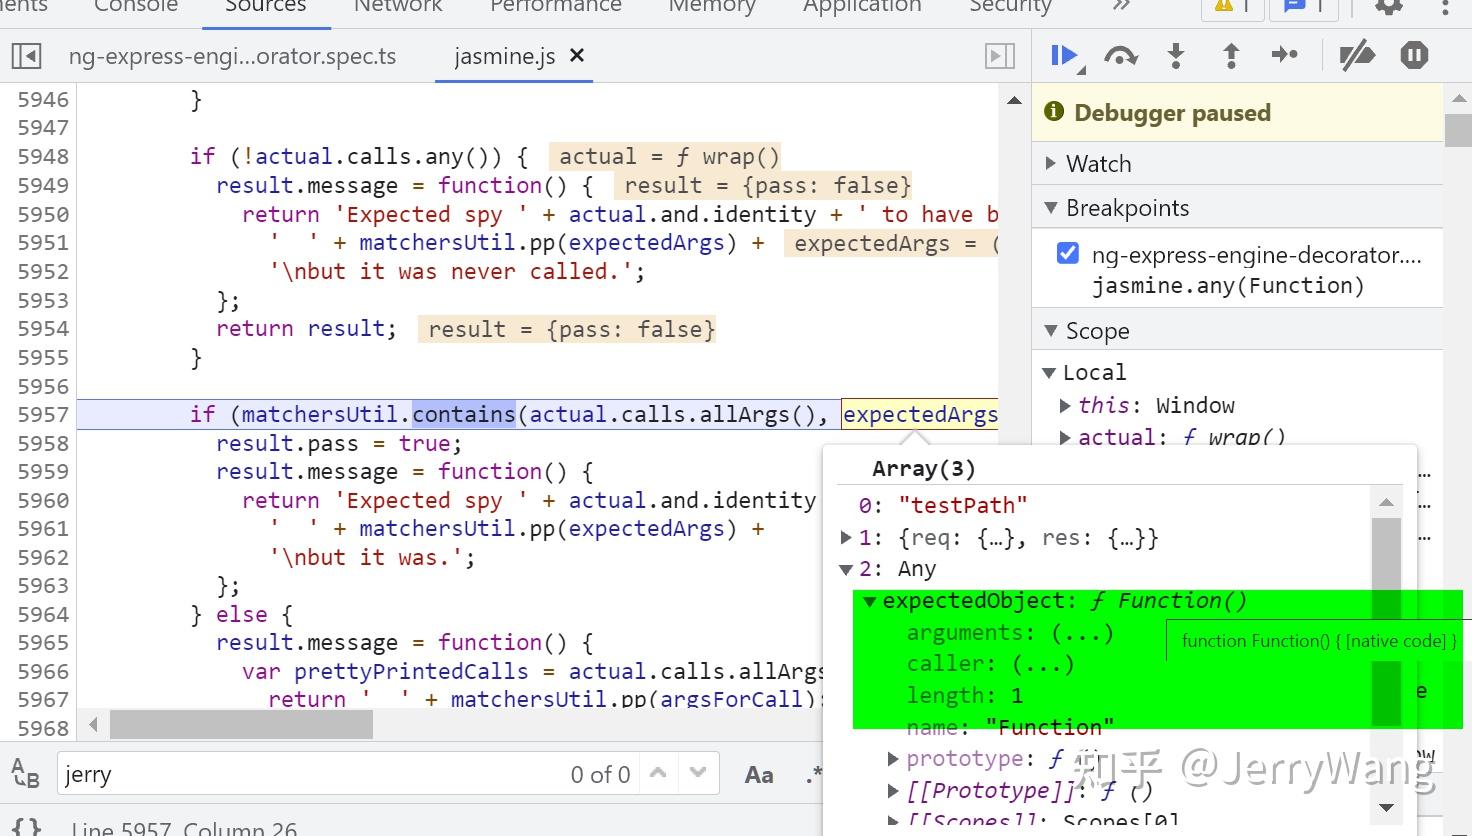
Task: Click the editor scroll-up arrow
Action: pyautogui.click(x=1014, y=100)
